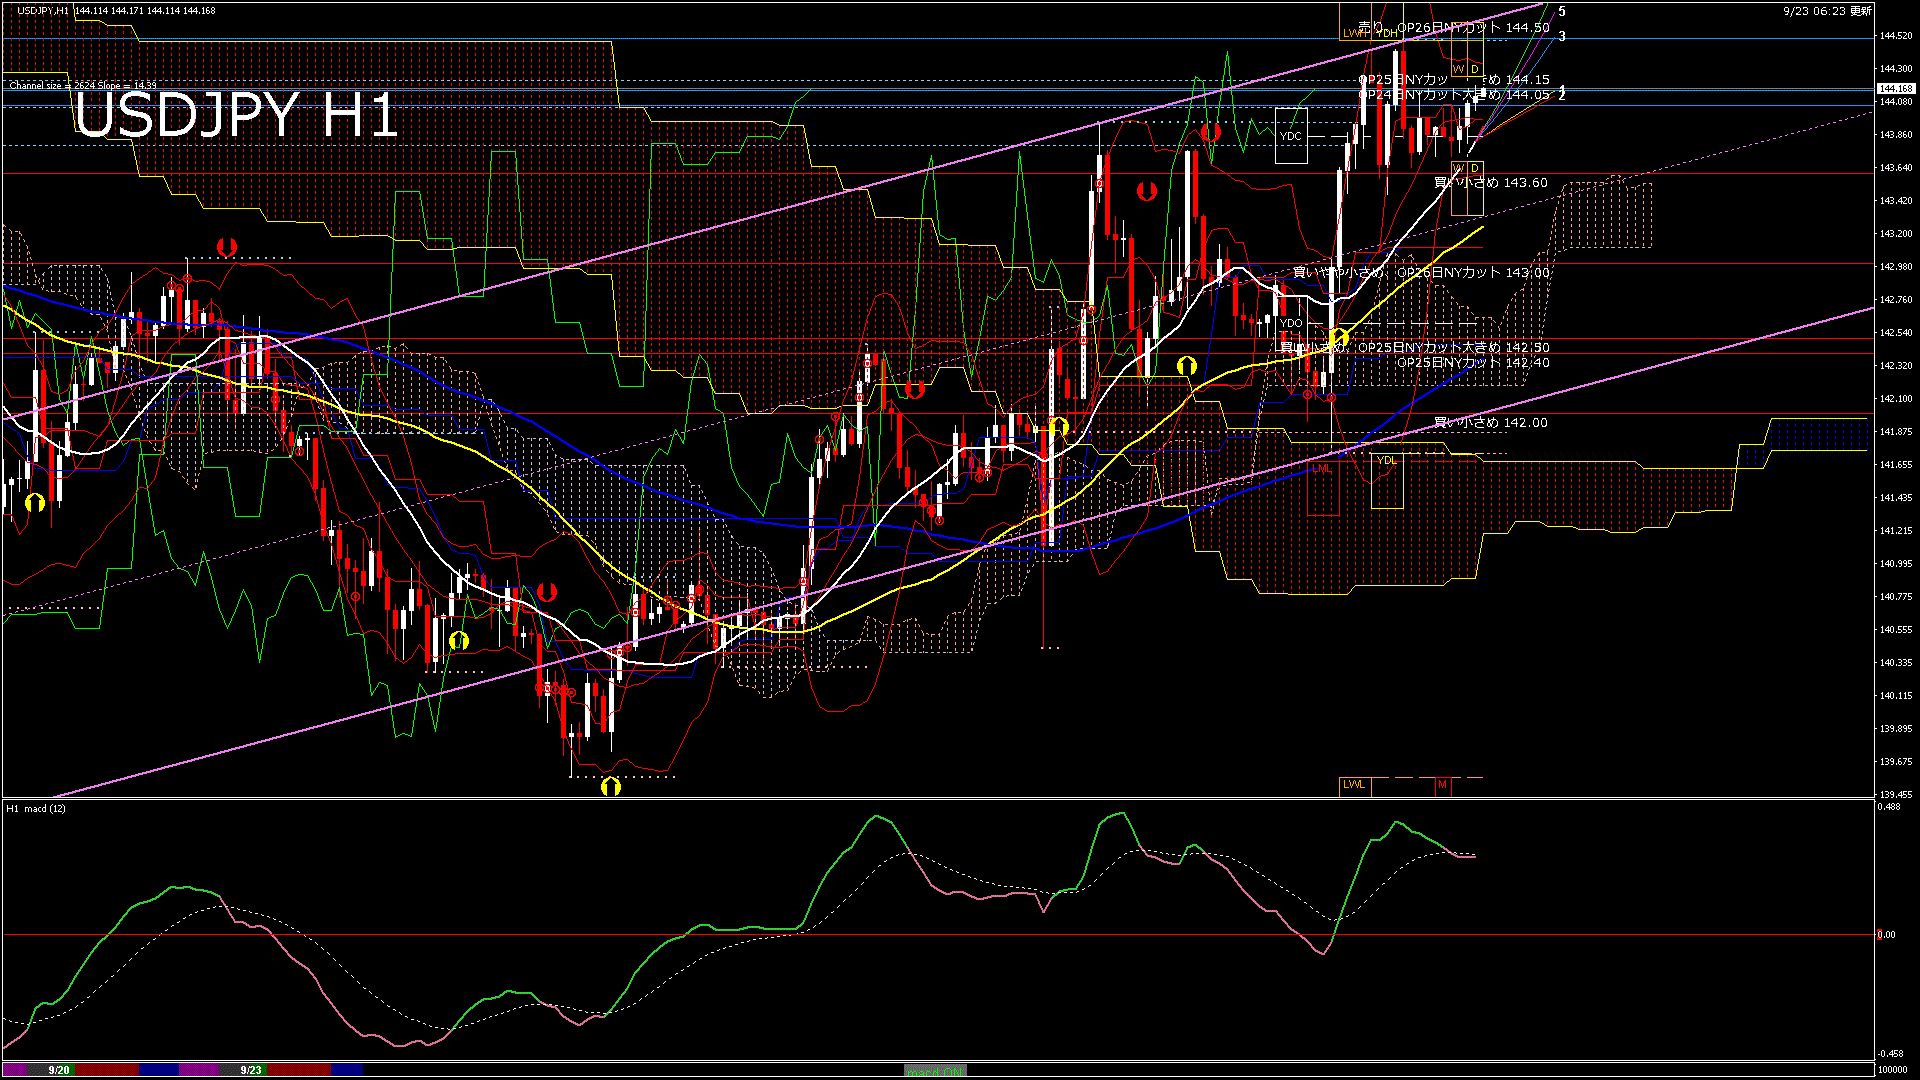Select the LWH level box at top
The image size is (1920, 1080).
pyautogui.click(x=1354, y=33)
